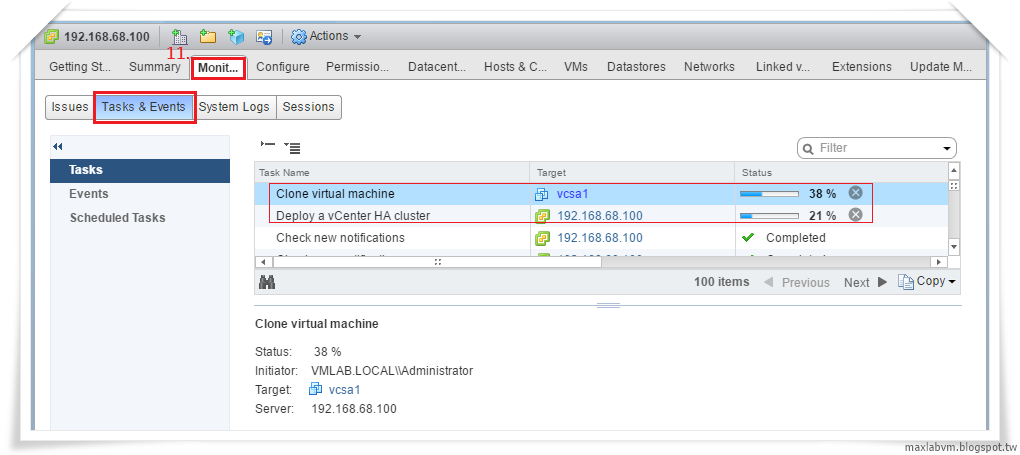Image resolution: width=1020 pixels, height=455 pixels.
Task: Open the Copy dropdown menu
Action: point(928,282)
